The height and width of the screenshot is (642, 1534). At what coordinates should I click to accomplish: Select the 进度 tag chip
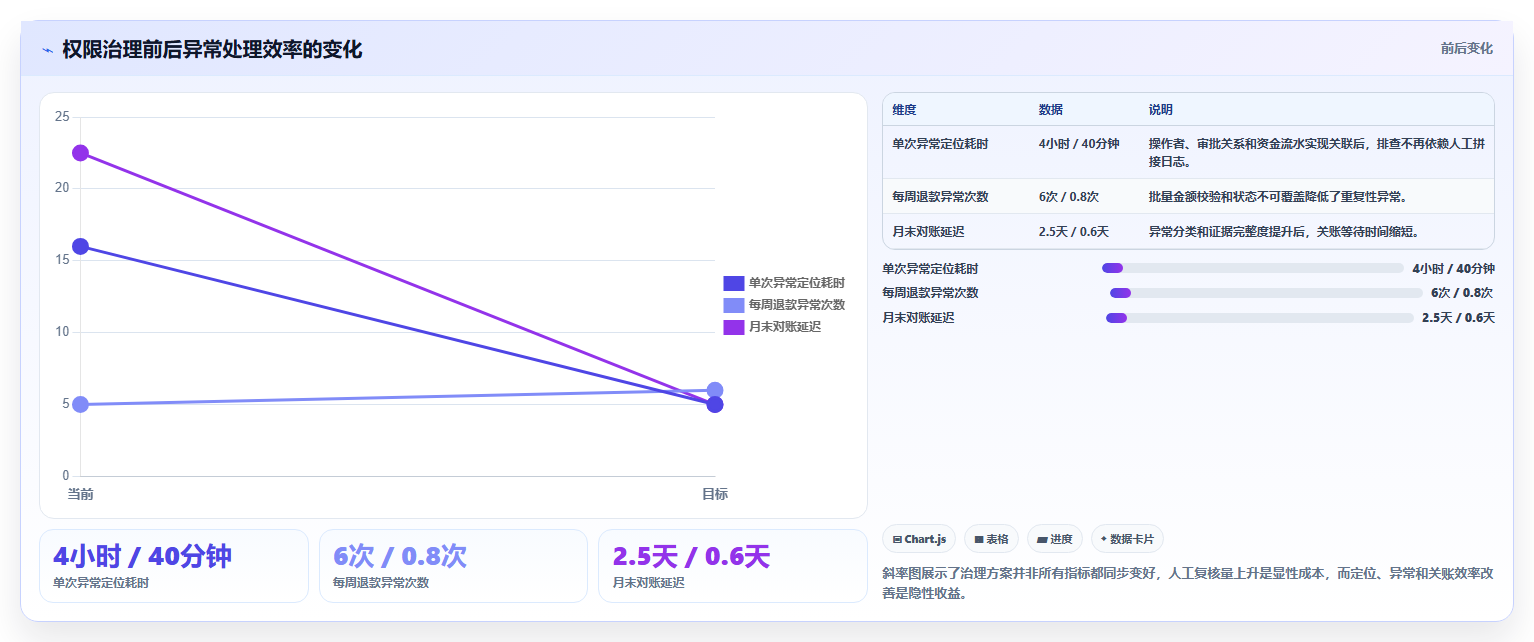coord(1055,539)
